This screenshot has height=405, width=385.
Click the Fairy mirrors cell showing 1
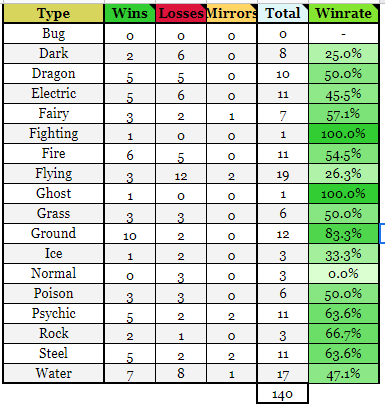(x=231, y=114)
